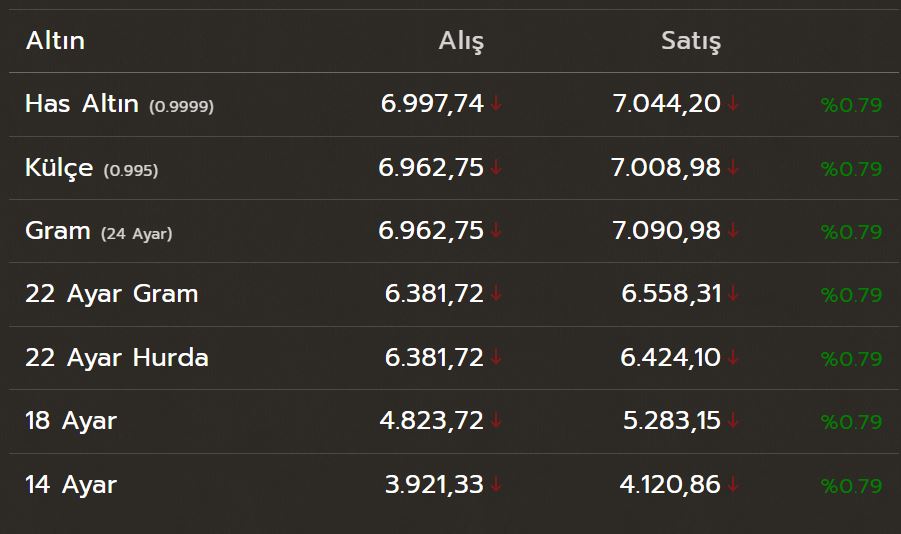Image resolution: width=901 pixels, height=534 pixels.
Task: Click the down arrow next to 22 Ayar Hurda Satış
Action: (733, 357)
